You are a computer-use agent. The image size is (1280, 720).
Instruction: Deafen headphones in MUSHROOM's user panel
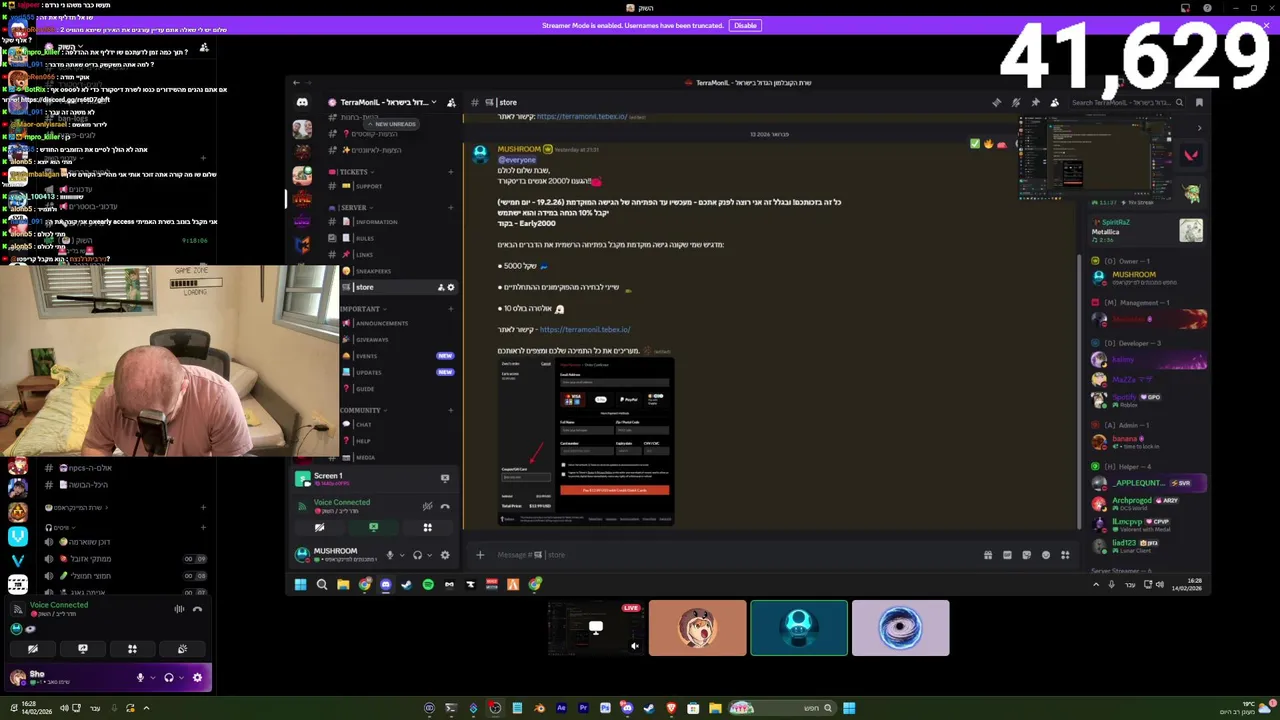coord(417,555)
